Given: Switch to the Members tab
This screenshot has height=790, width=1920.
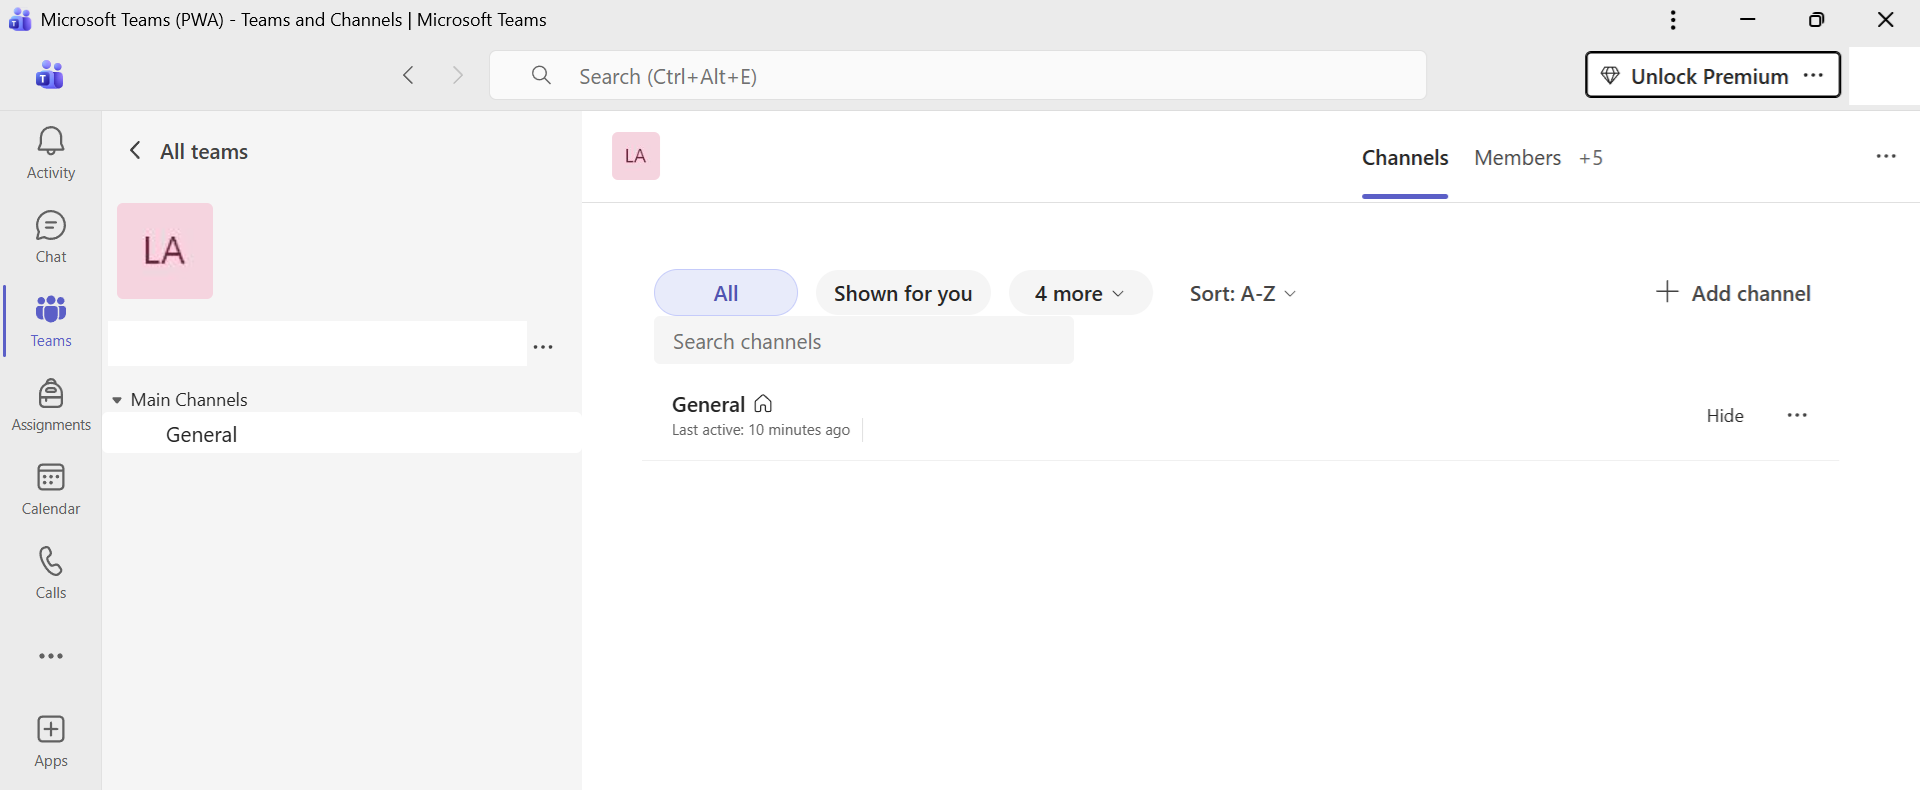Looking at the screenshot, I should (1517, 158).
